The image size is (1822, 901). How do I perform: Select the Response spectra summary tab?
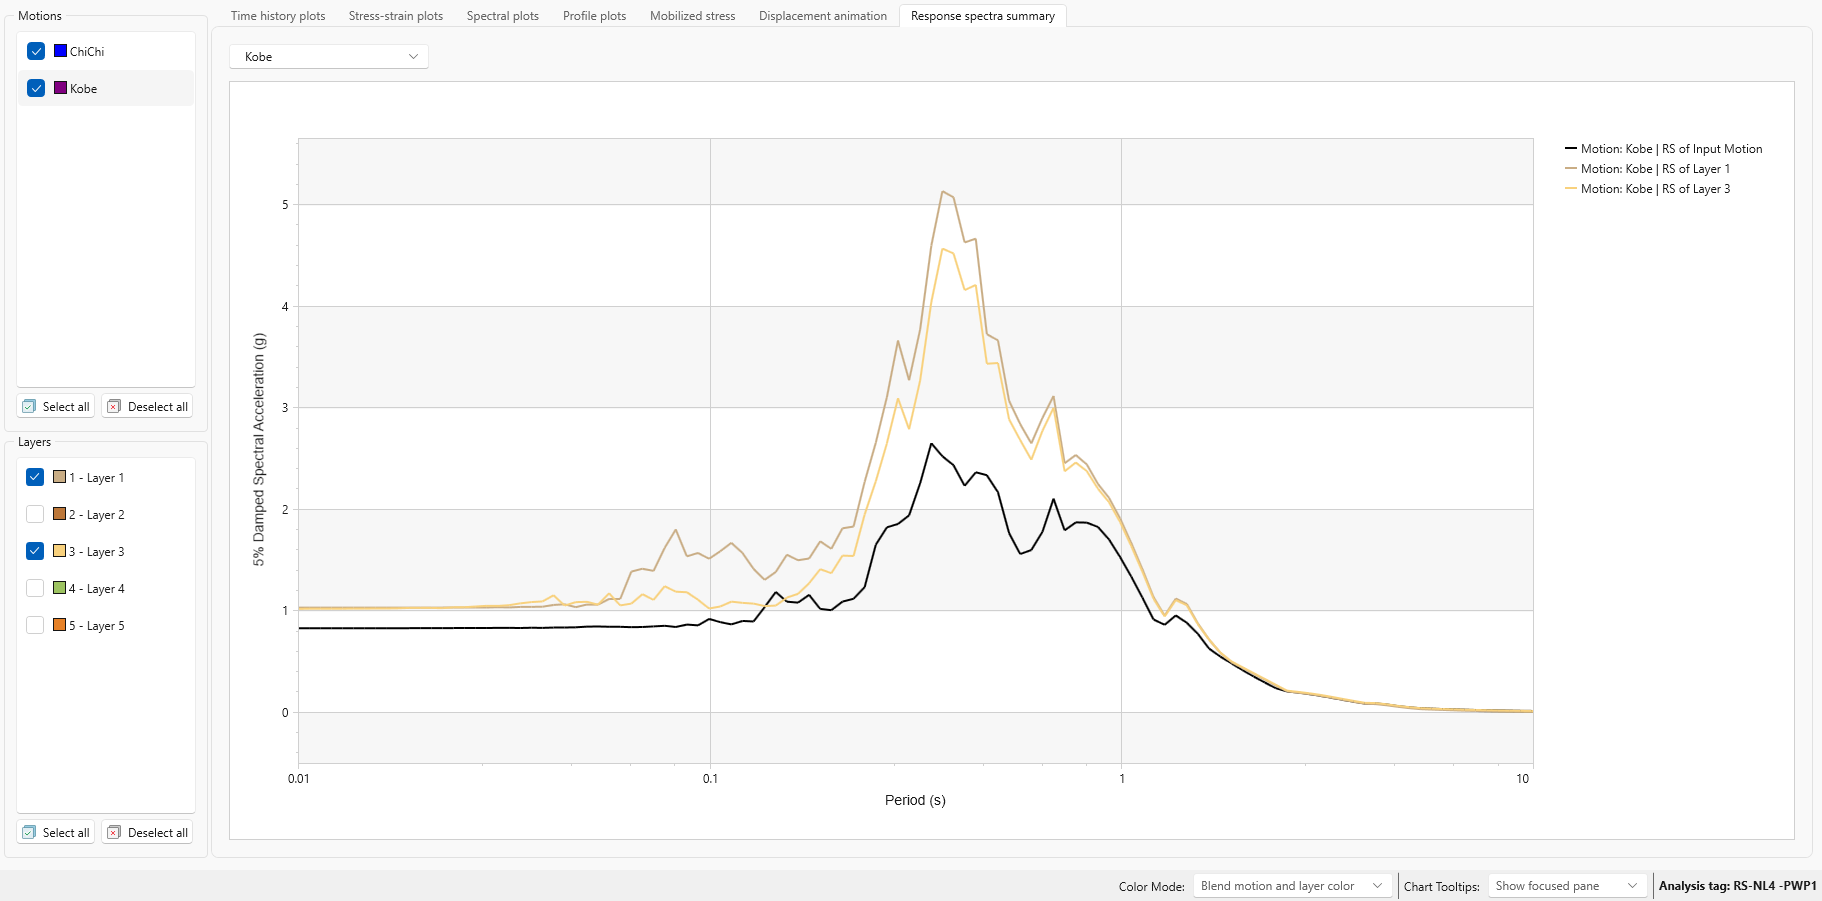983,16
